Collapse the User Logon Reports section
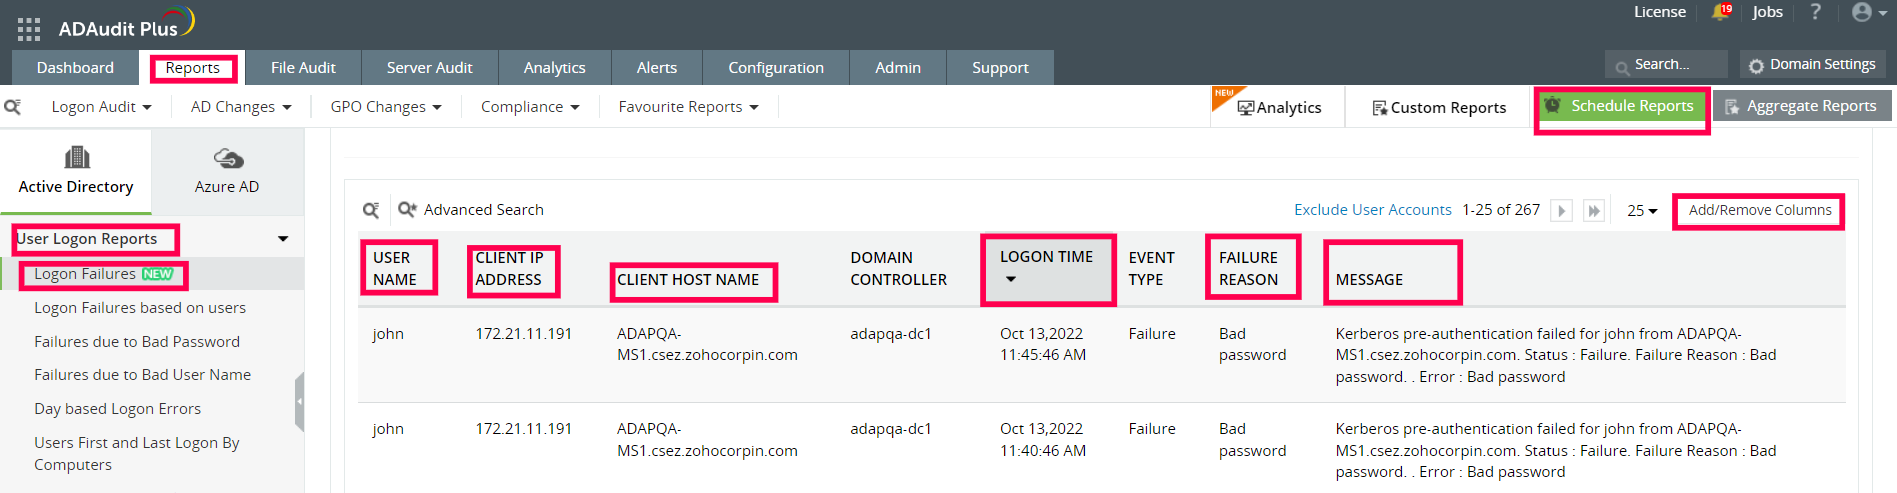 coord(283,239)
